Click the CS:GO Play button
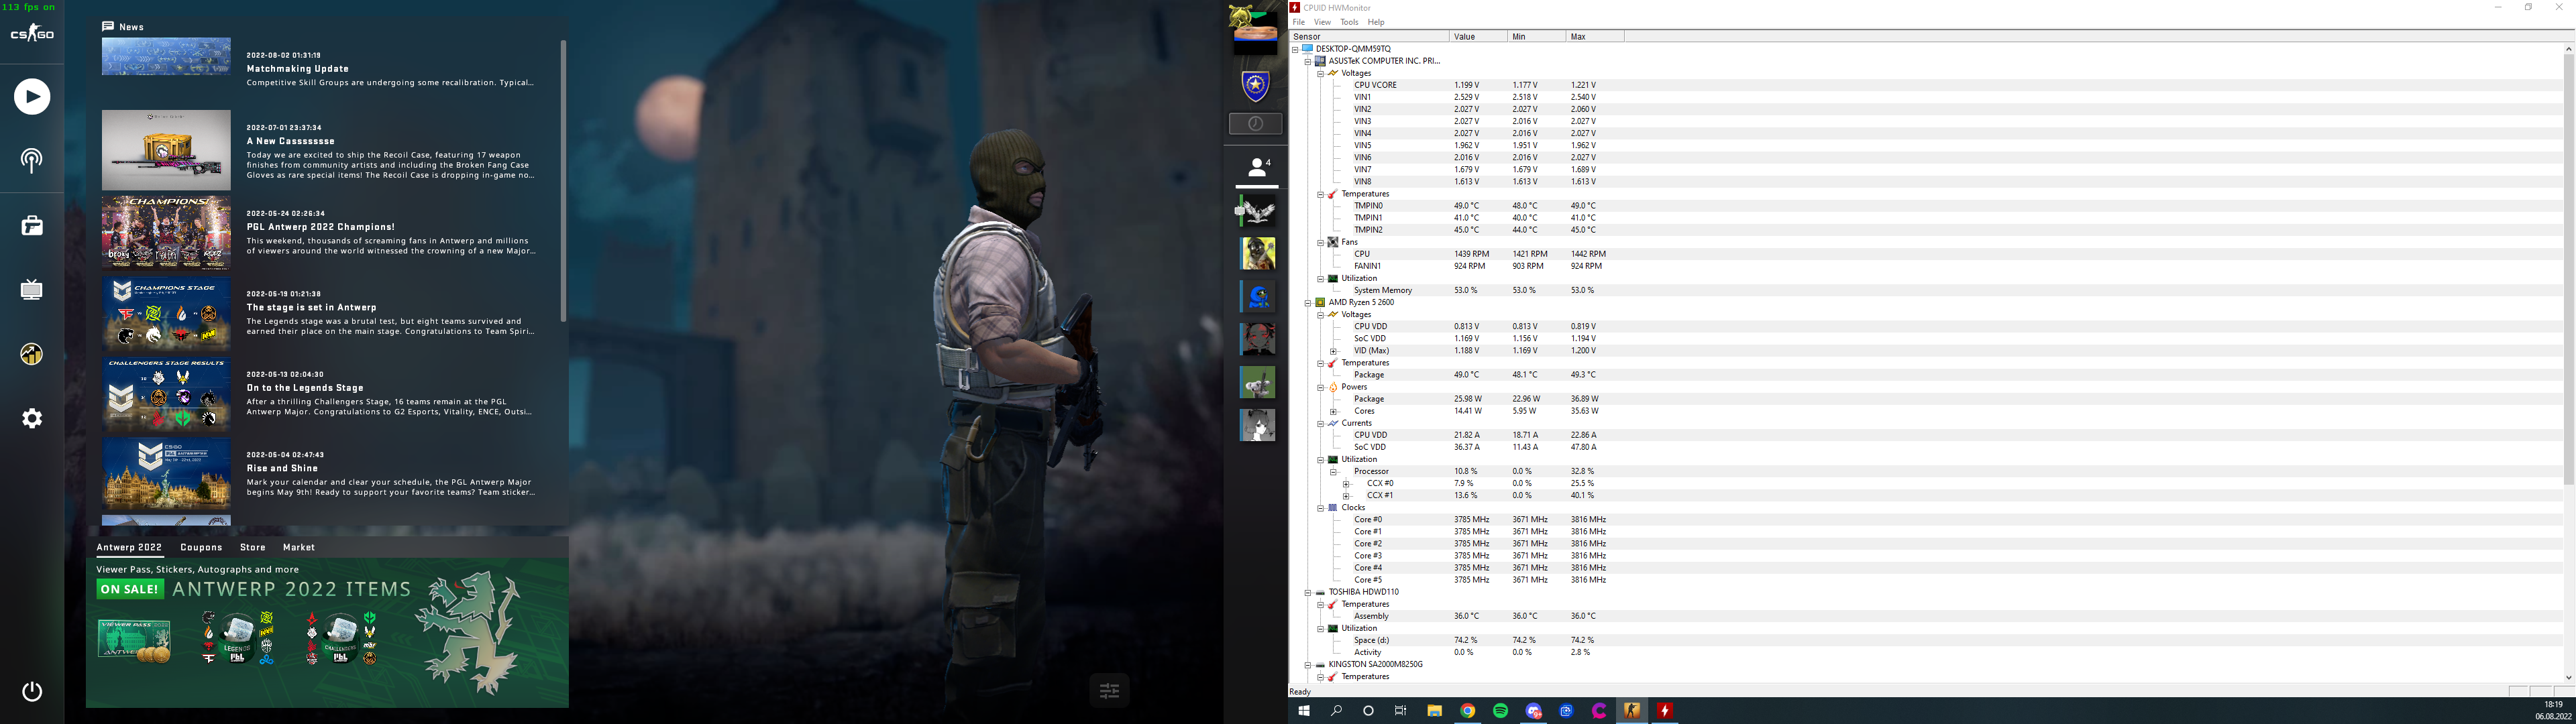Image resolution: width=2576 pixels, height=724 pixels. 32,97
